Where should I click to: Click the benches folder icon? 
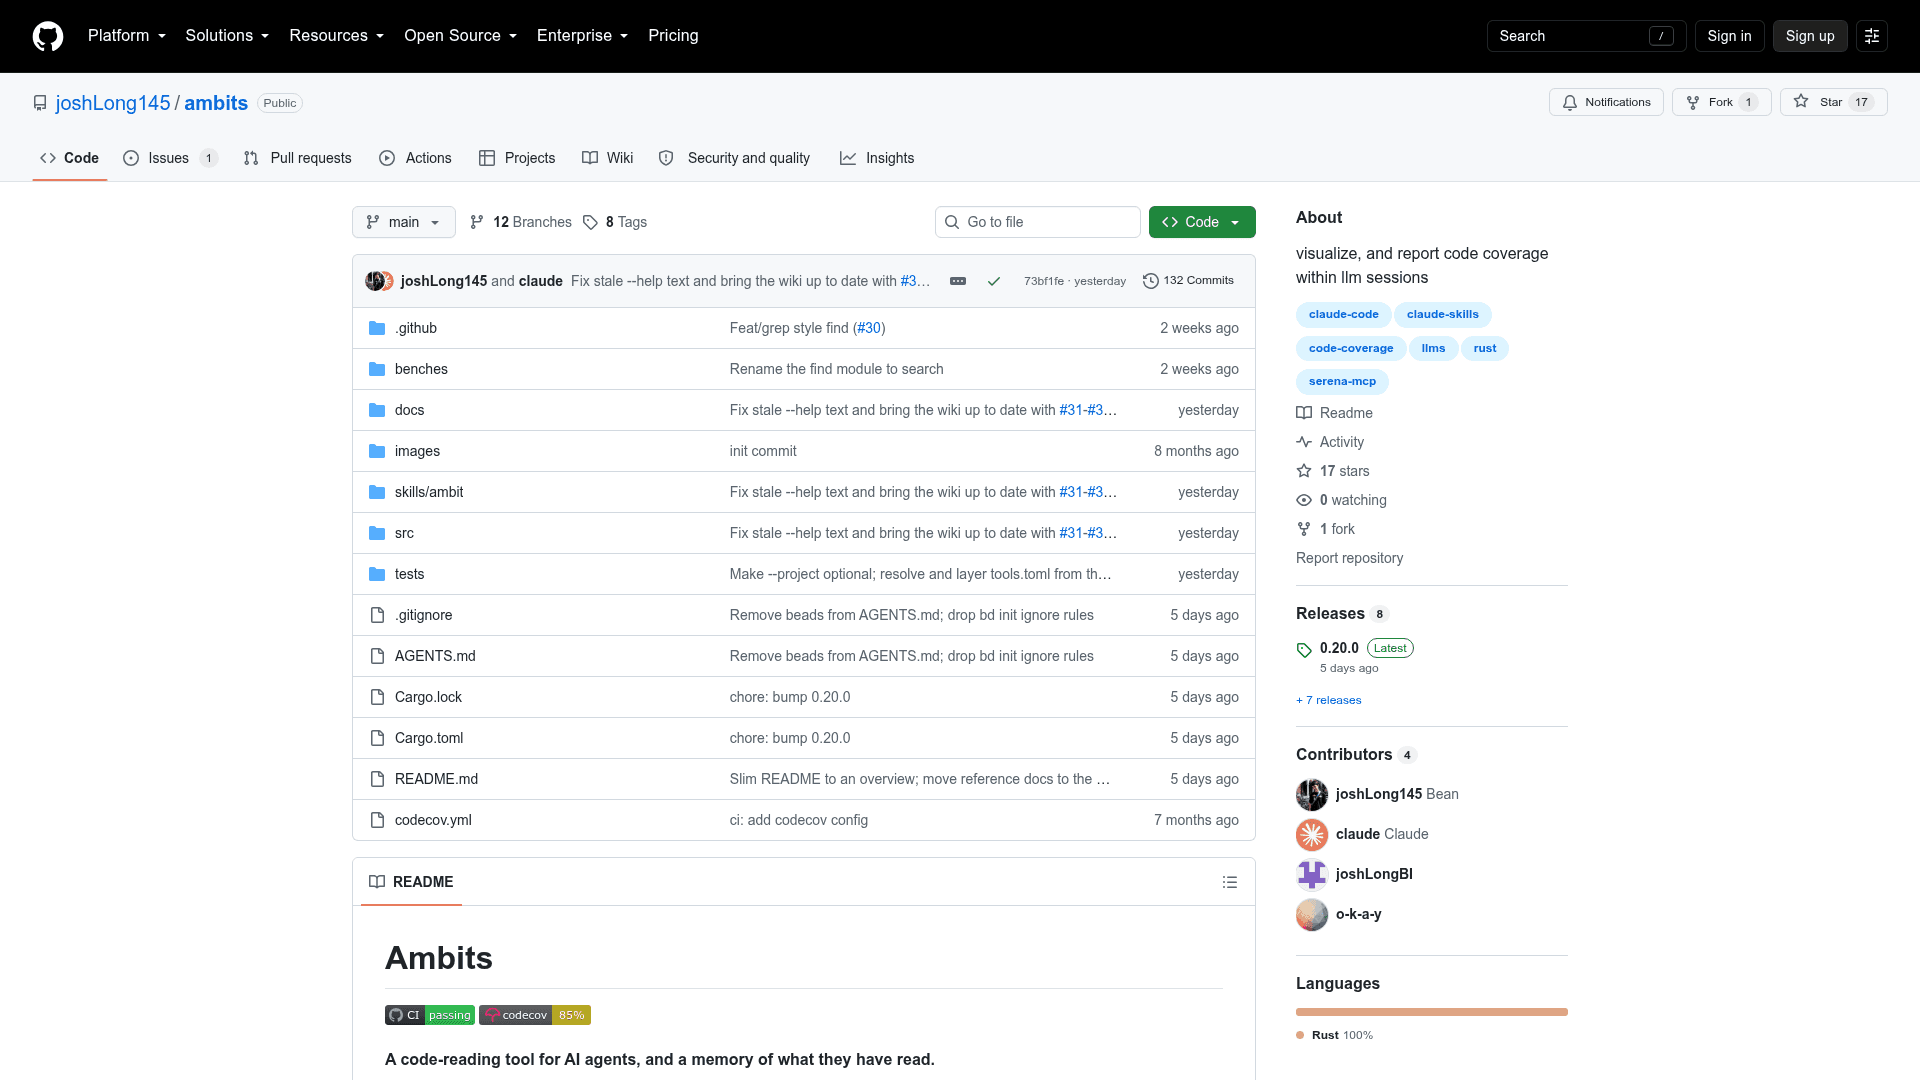(377, 369)
